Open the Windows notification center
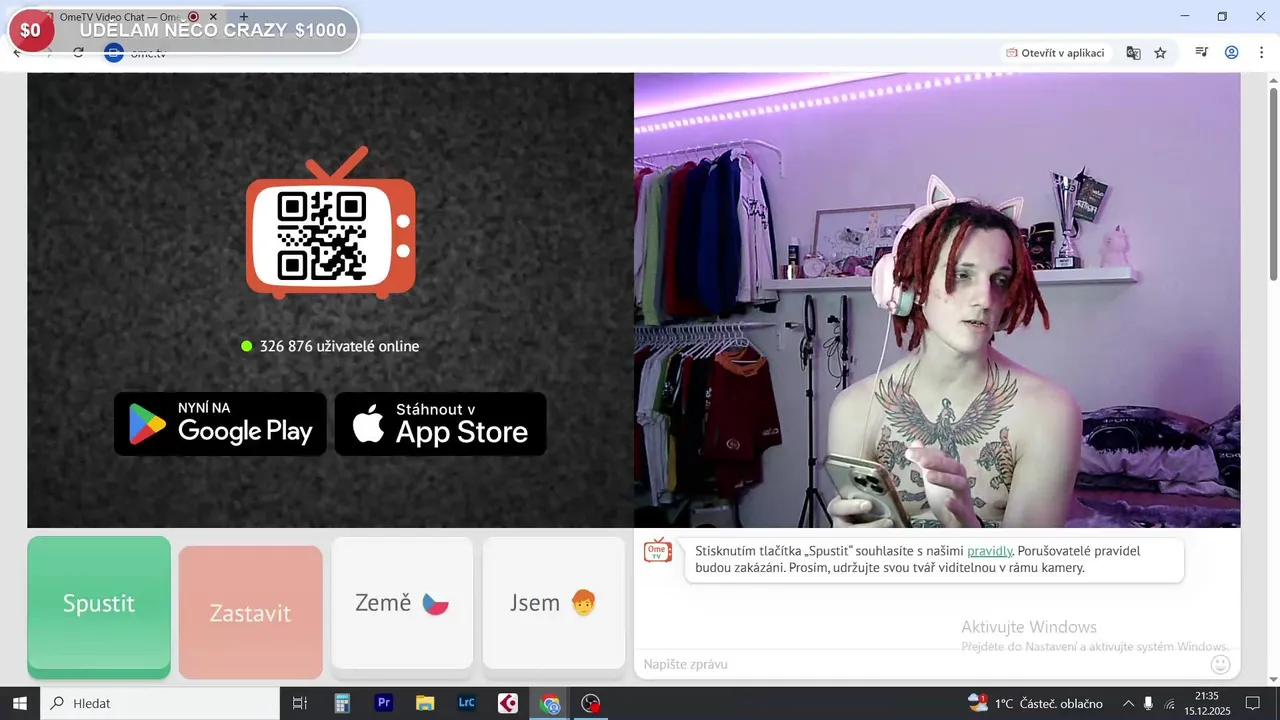The height and width of the screenshot is (720, 1280). coord(1252,703)
